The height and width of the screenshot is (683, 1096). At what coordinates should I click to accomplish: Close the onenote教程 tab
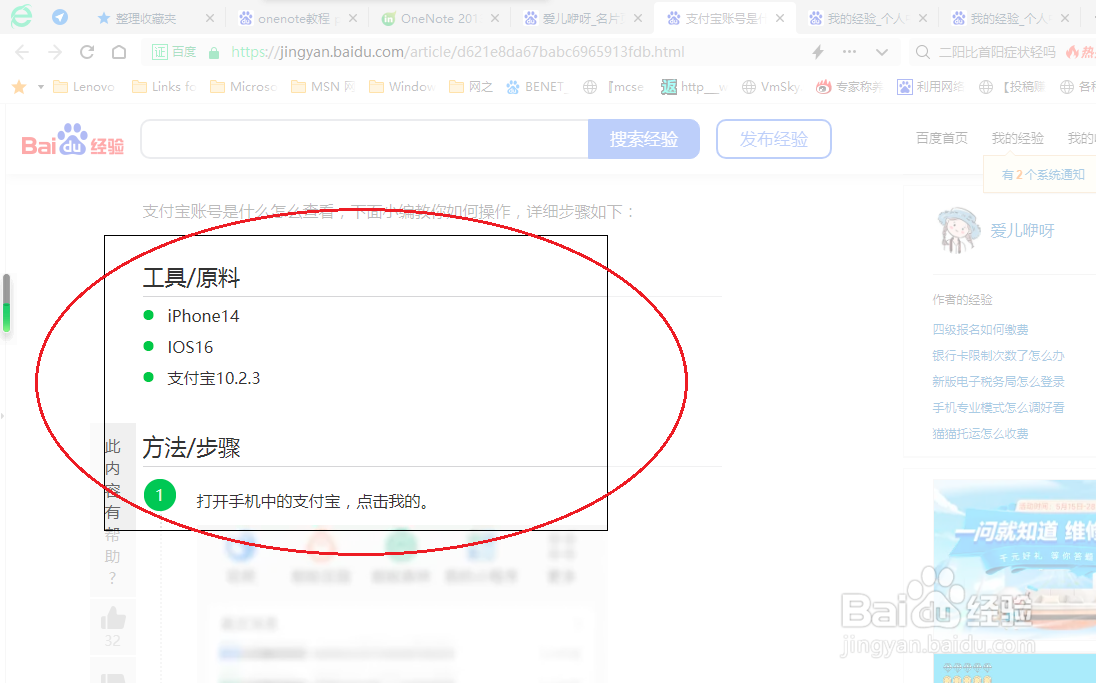click(353, 18)
